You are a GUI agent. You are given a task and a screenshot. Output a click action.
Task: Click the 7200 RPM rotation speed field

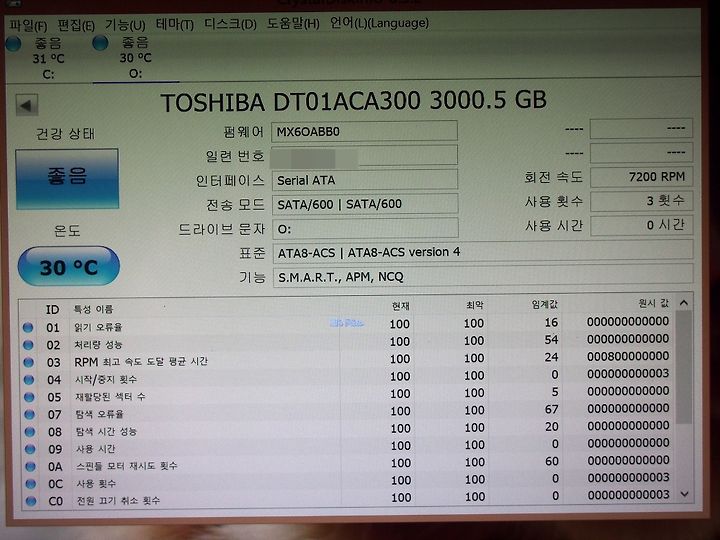(x=641, y=177)
